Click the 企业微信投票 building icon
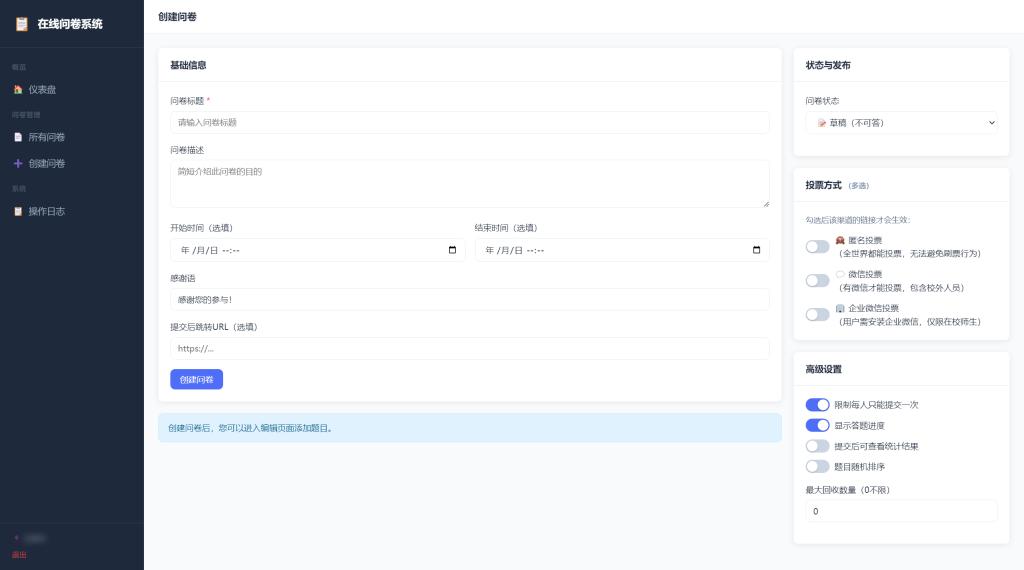 click(x=840, y=308)
